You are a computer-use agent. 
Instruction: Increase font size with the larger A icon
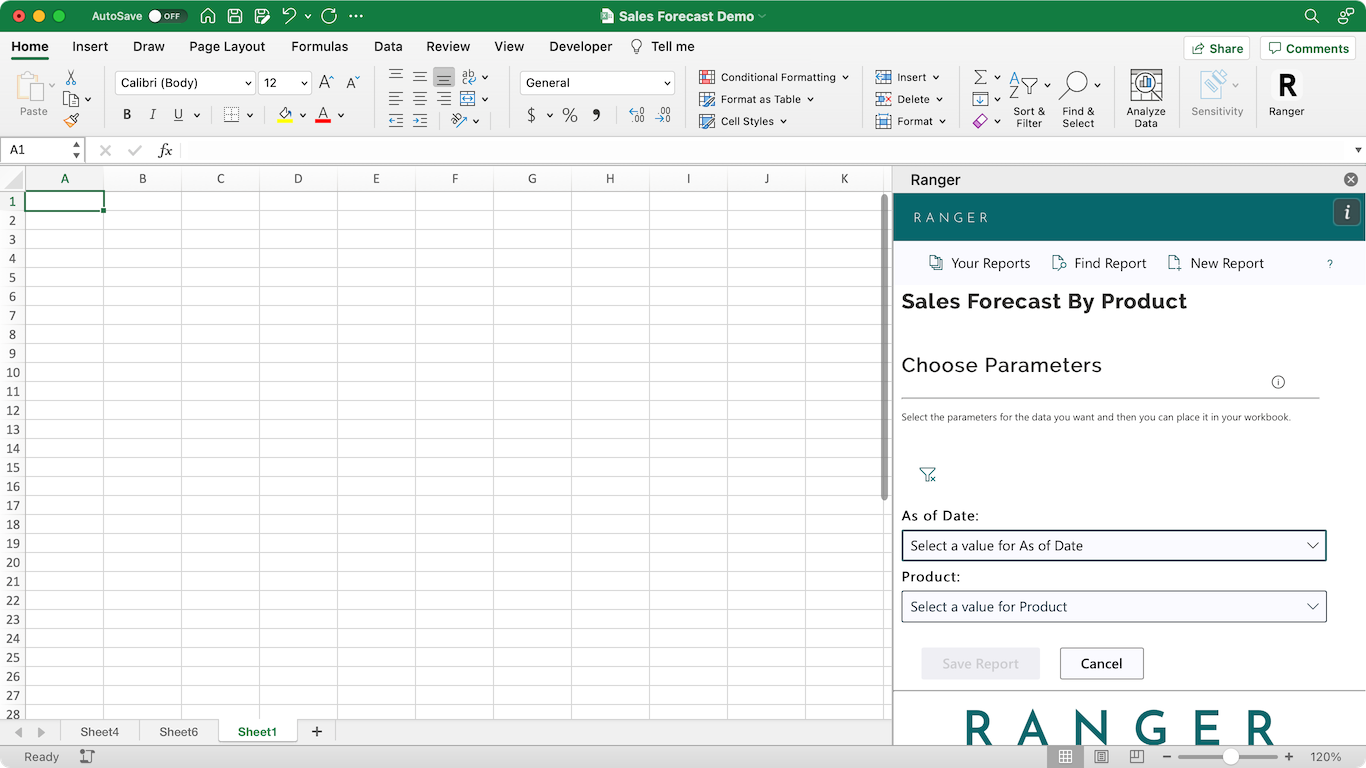(326, 83)
